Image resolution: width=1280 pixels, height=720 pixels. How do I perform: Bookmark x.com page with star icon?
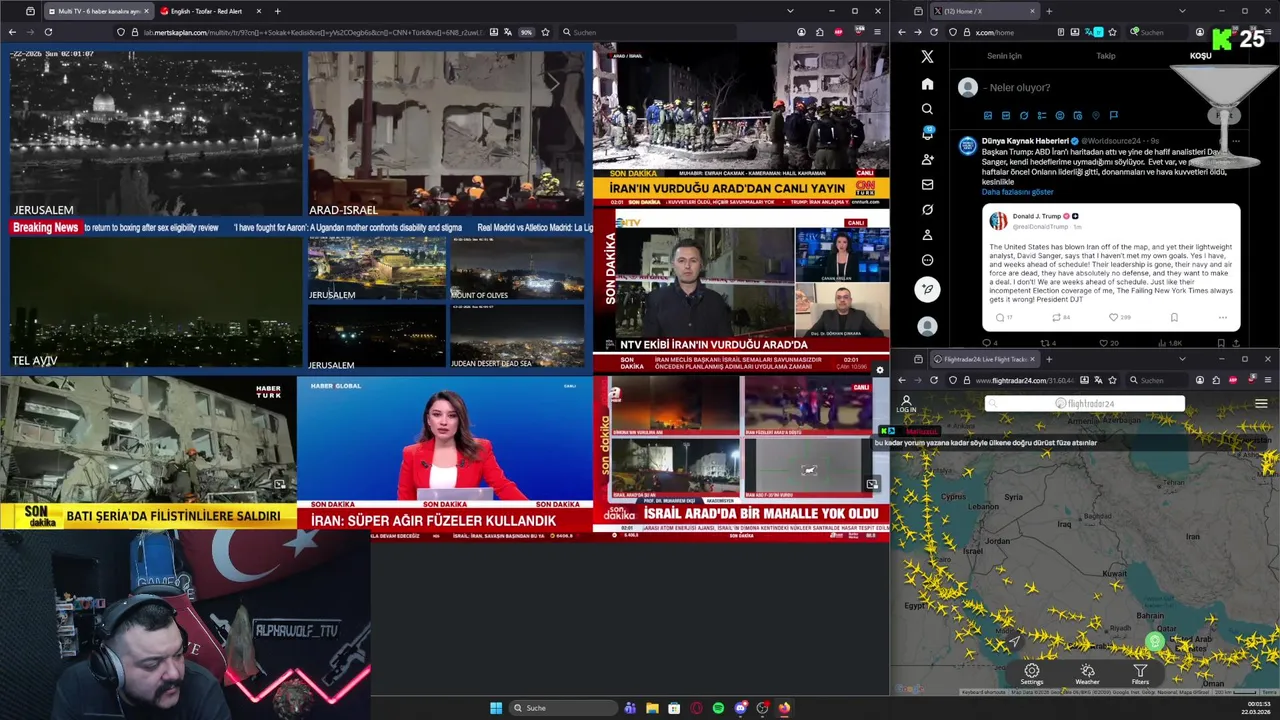point(1112,32)
